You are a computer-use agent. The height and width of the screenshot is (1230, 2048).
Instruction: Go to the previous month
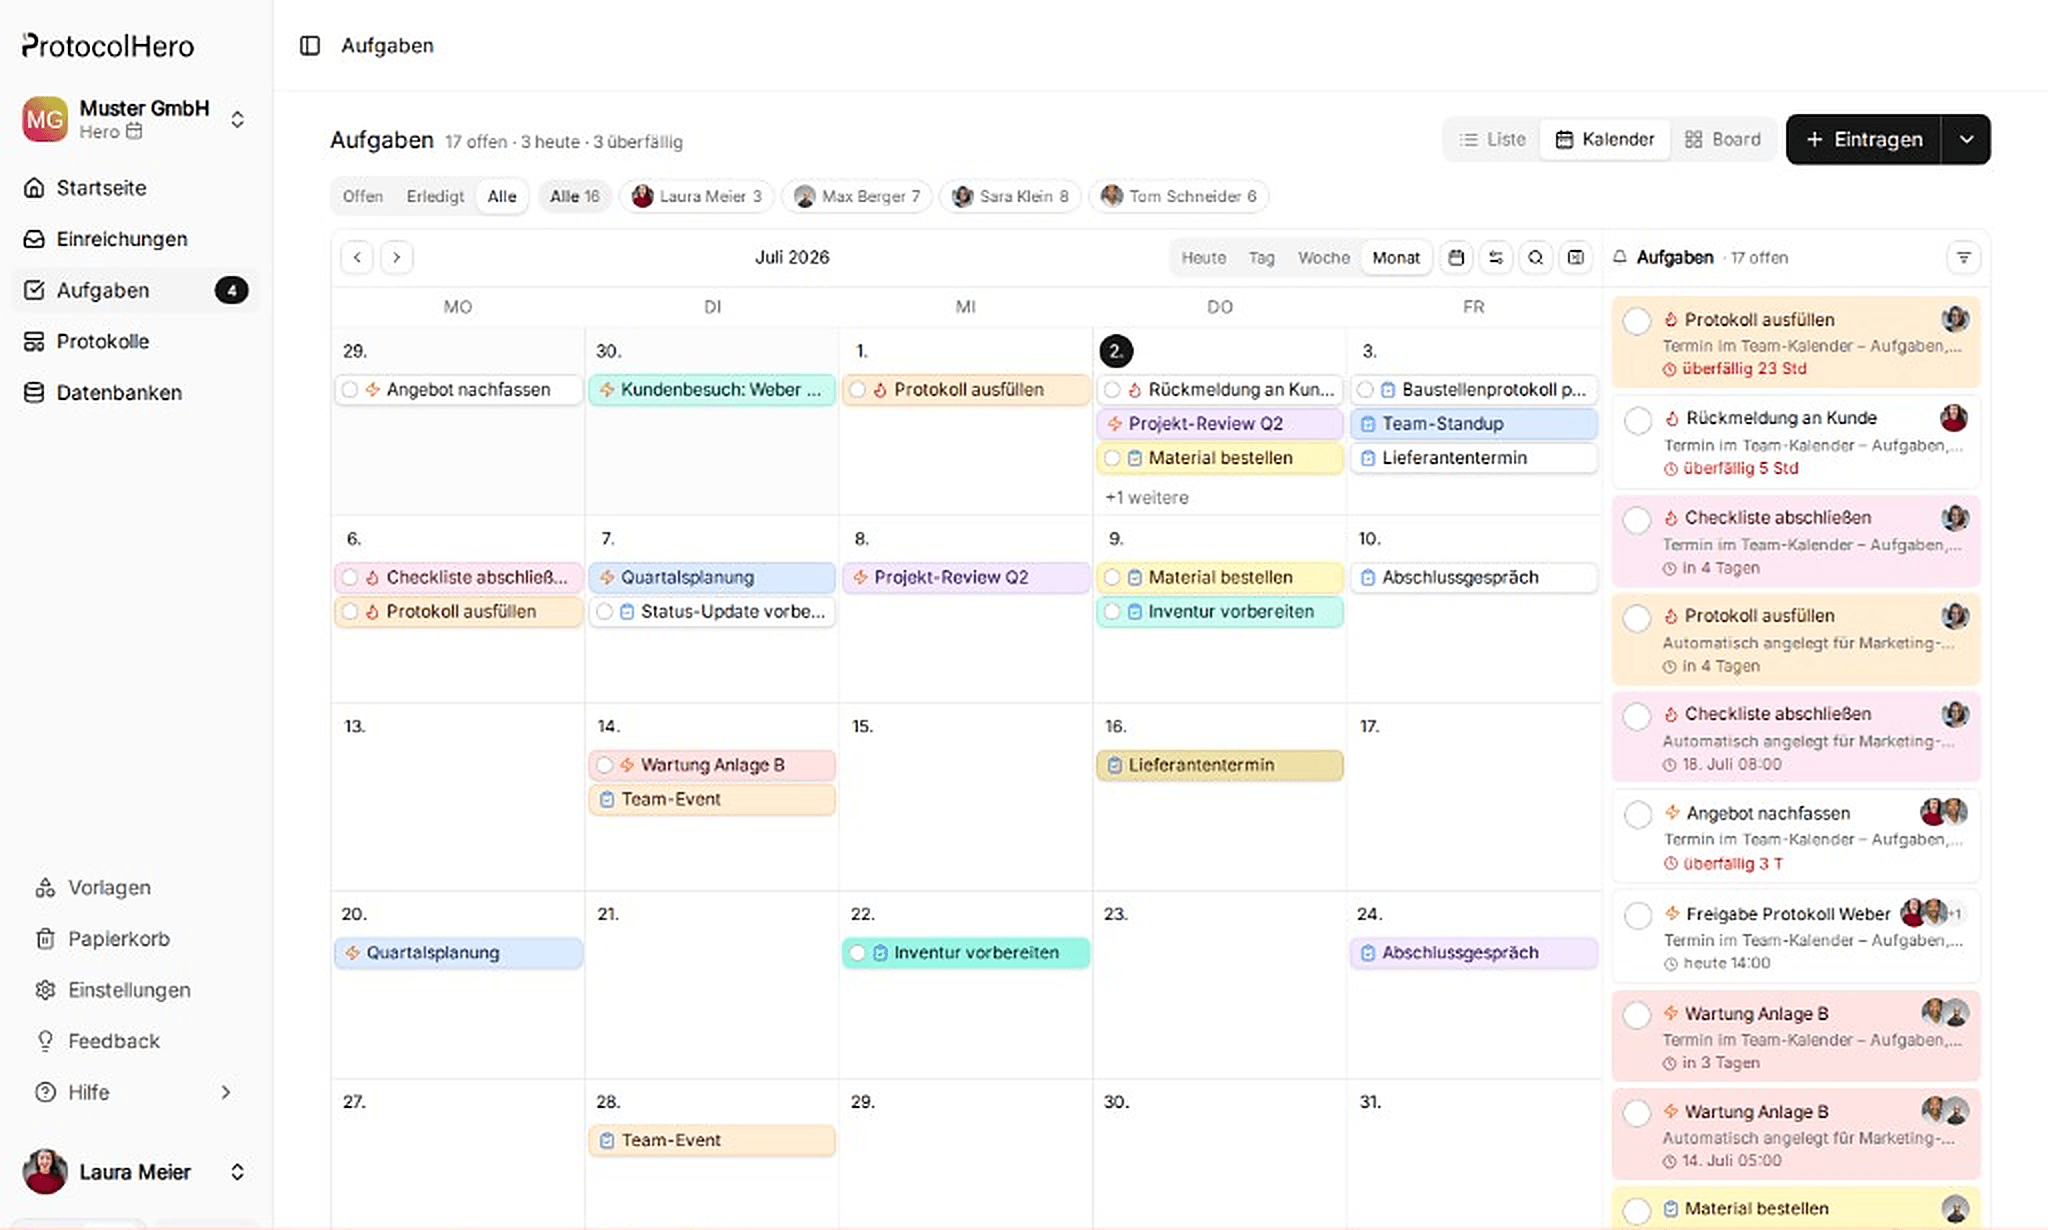357,257
